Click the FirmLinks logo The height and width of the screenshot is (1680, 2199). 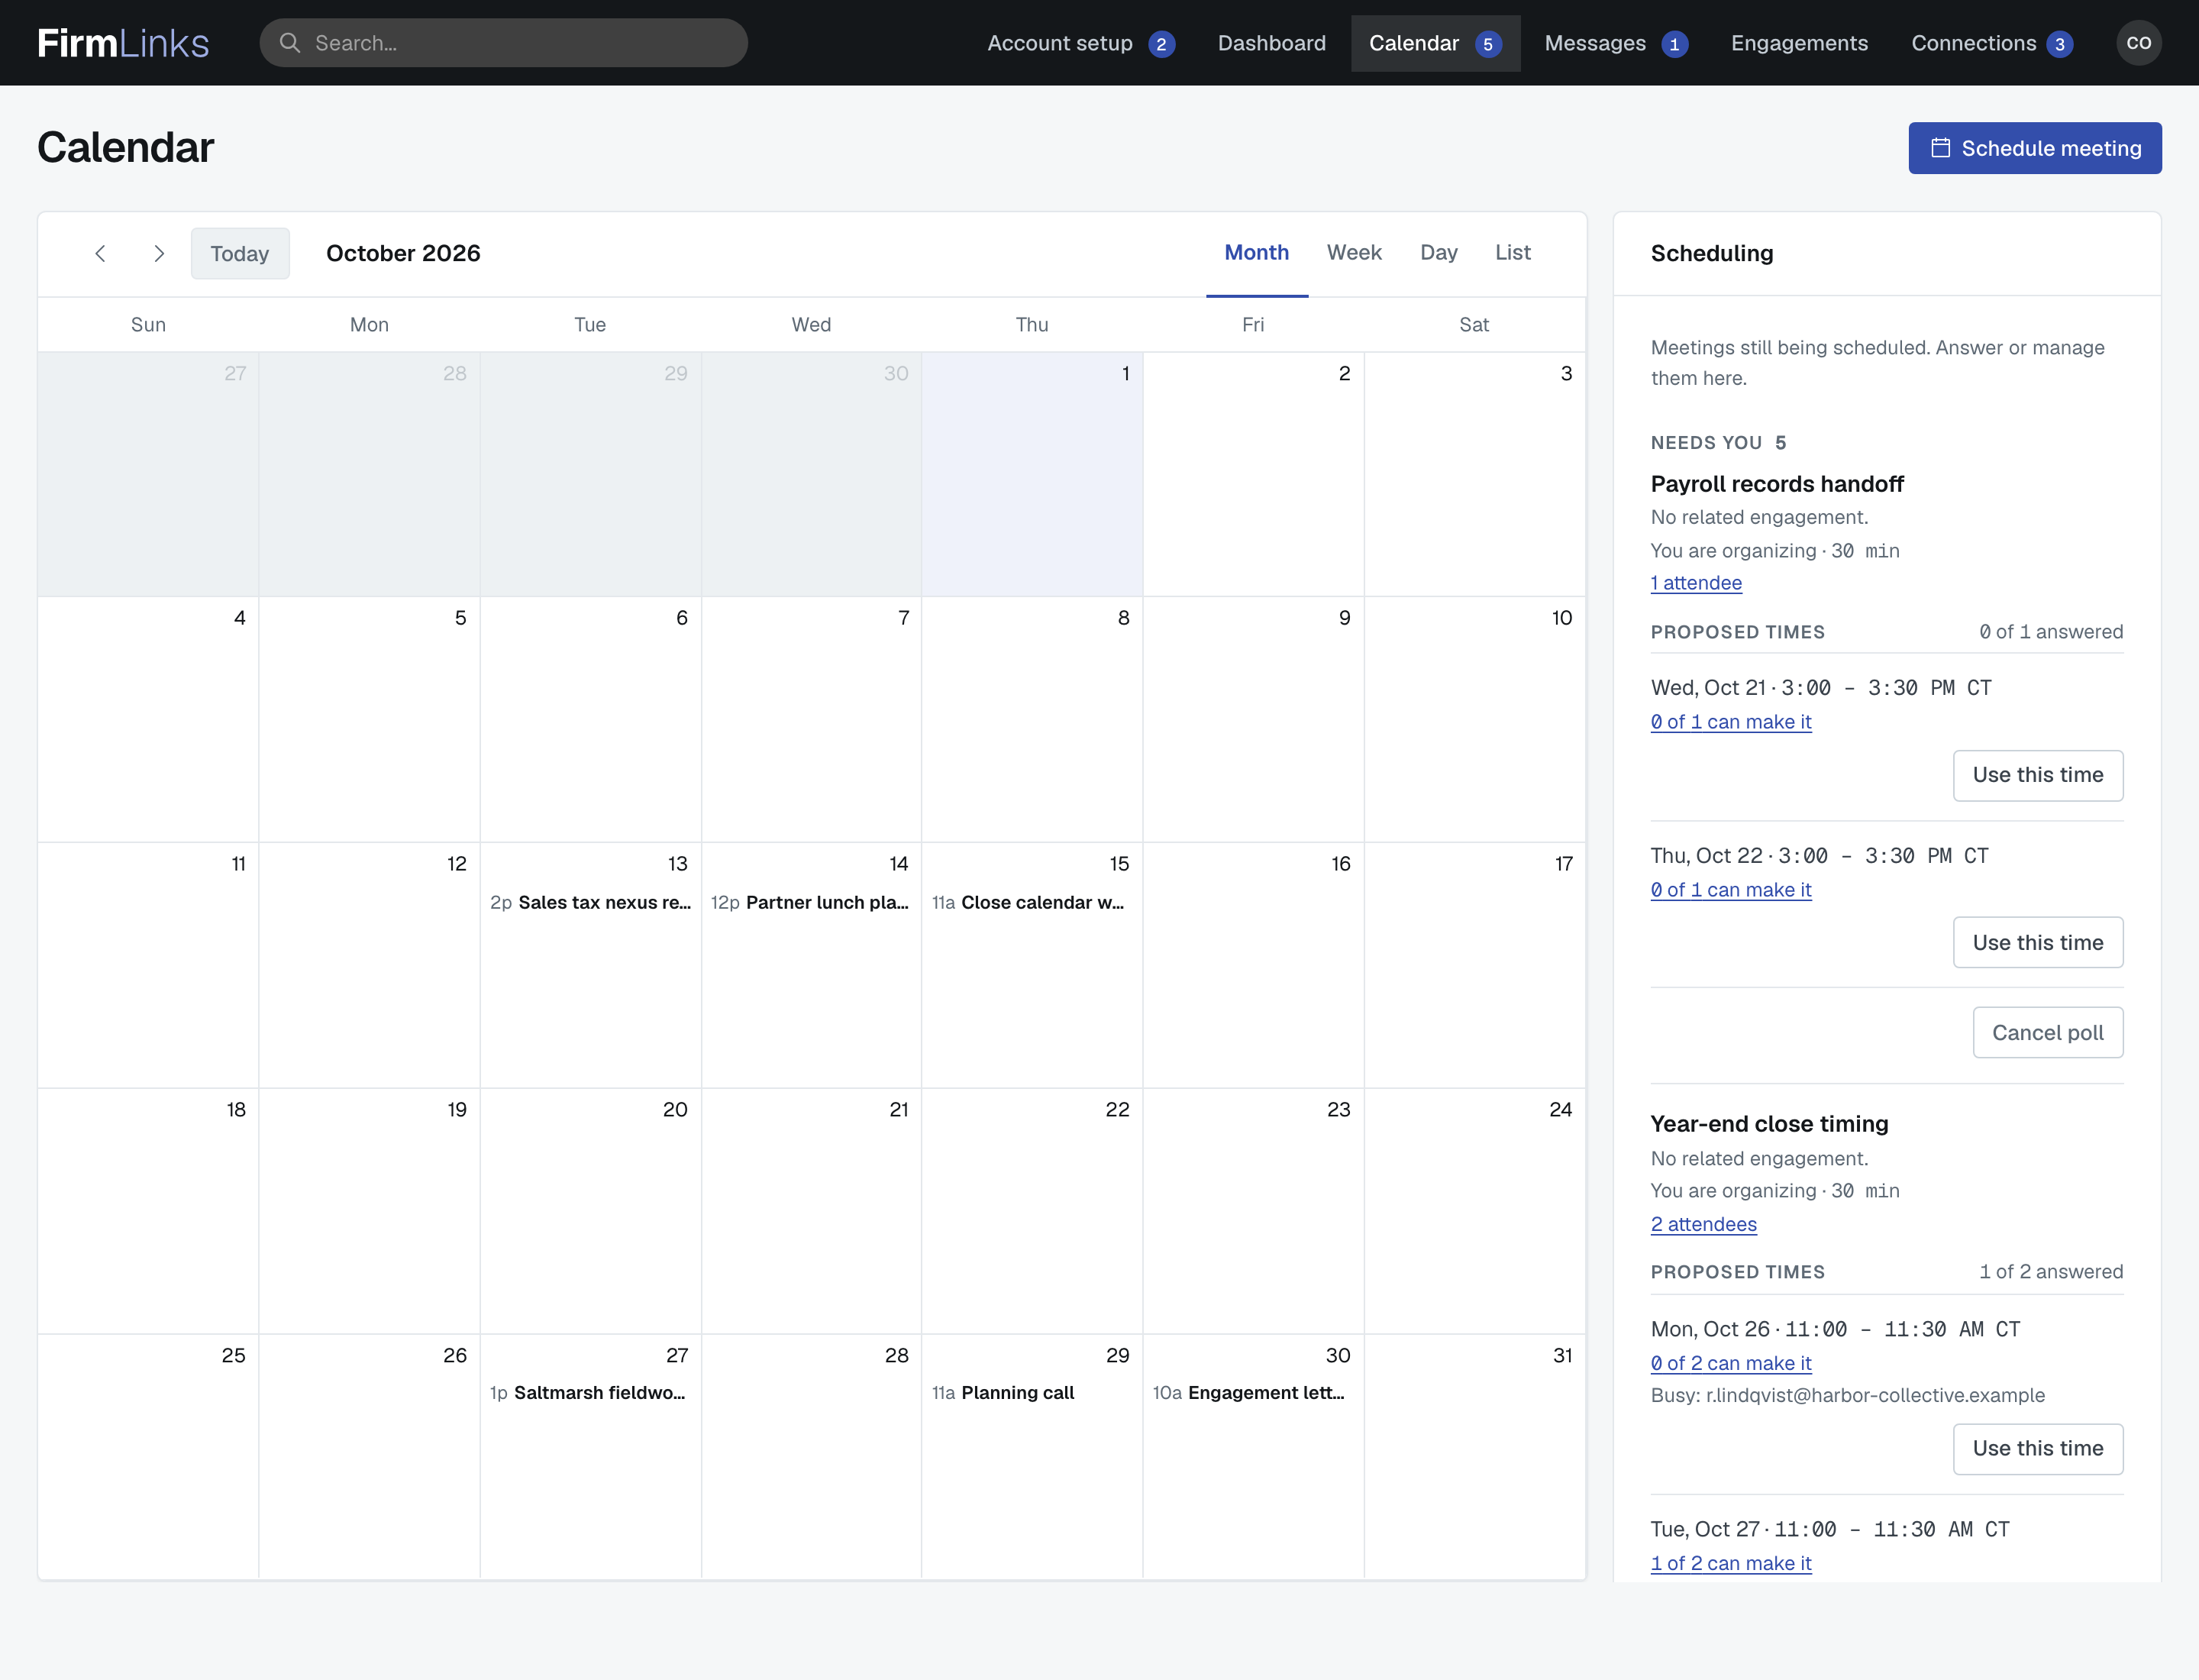tap(123, 43)
